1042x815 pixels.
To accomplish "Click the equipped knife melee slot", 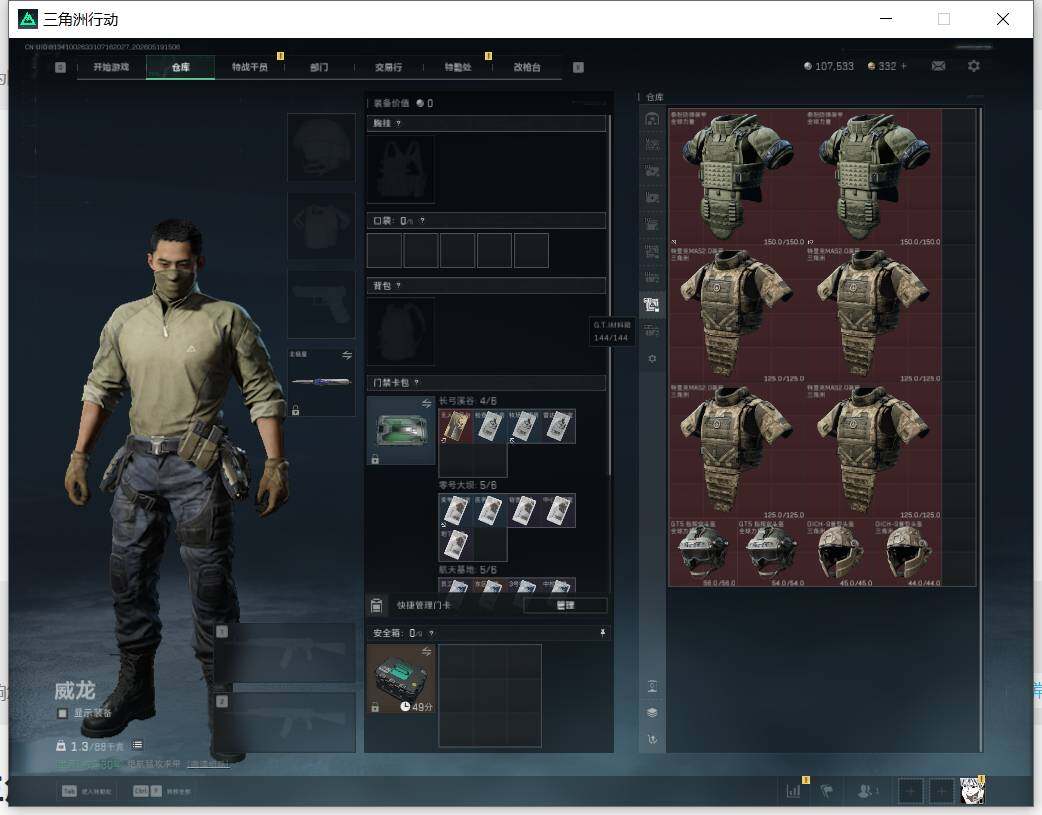I will 321,382.
